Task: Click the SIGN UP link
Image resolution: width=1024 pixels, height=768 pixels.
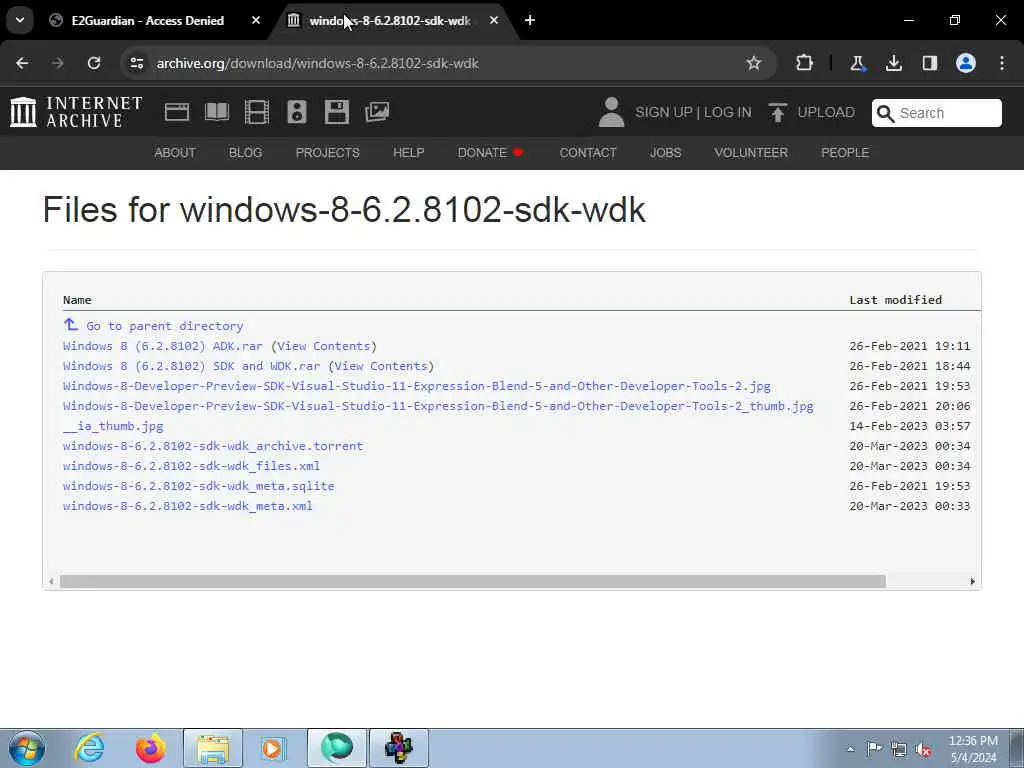Action: click(x=664, y=112)
